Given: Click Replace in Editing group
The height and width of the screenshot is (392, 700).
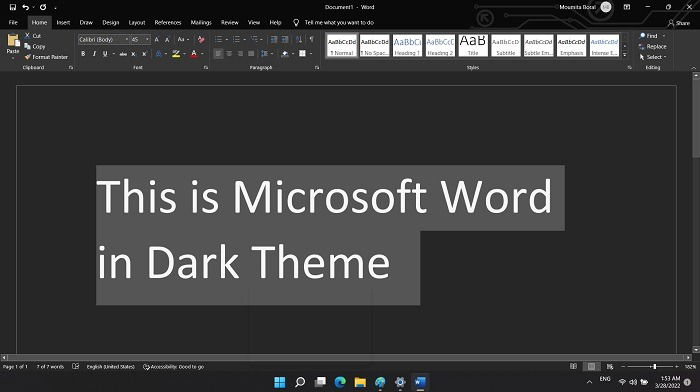Looking at the screenshot, I should [653, 46].
